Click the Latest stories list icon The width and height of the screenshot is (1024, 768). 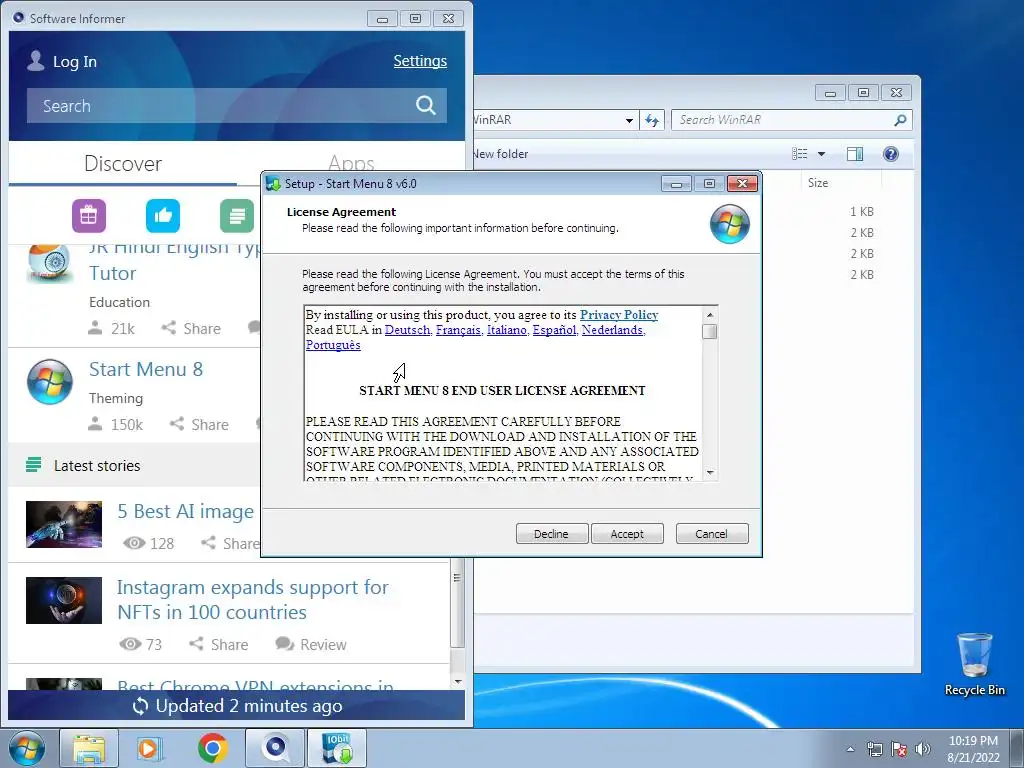pos(33,465)
